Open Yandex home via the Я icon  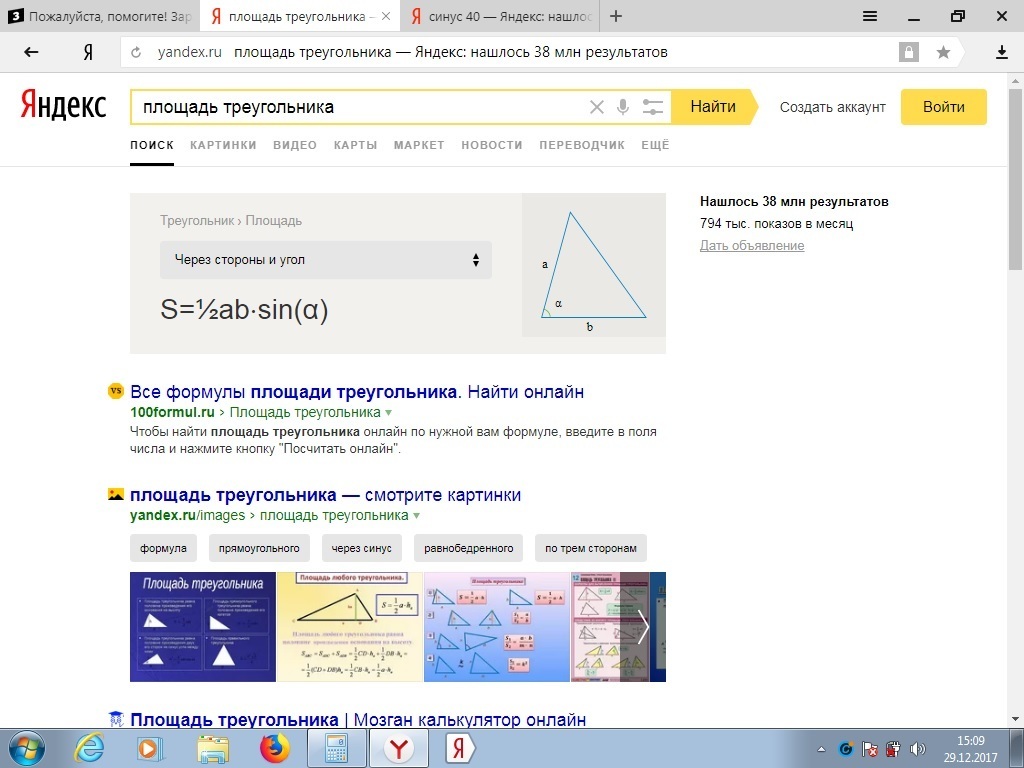(x=88, y=52)
